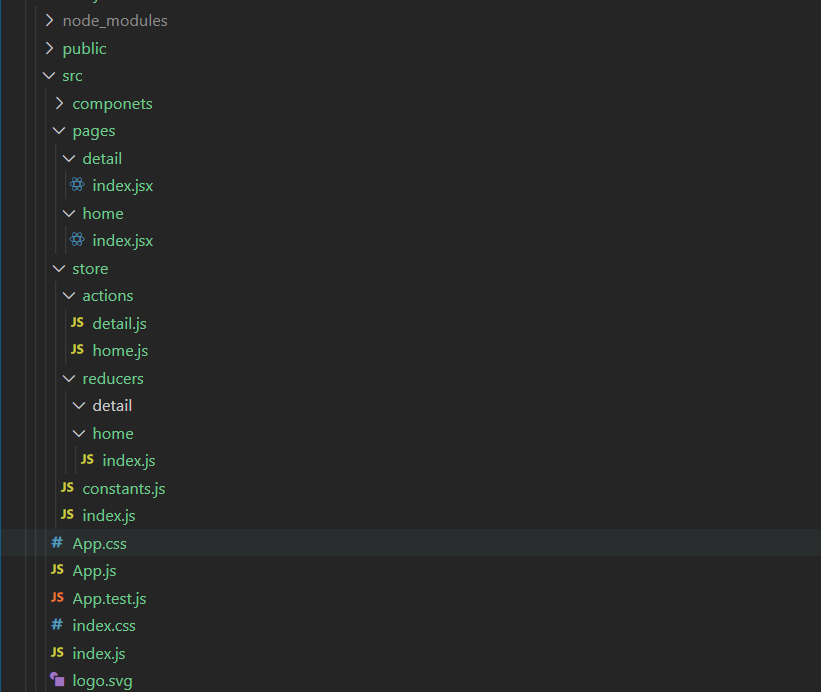
Task: Open App.test.js file
Action: tap(109, 599)
